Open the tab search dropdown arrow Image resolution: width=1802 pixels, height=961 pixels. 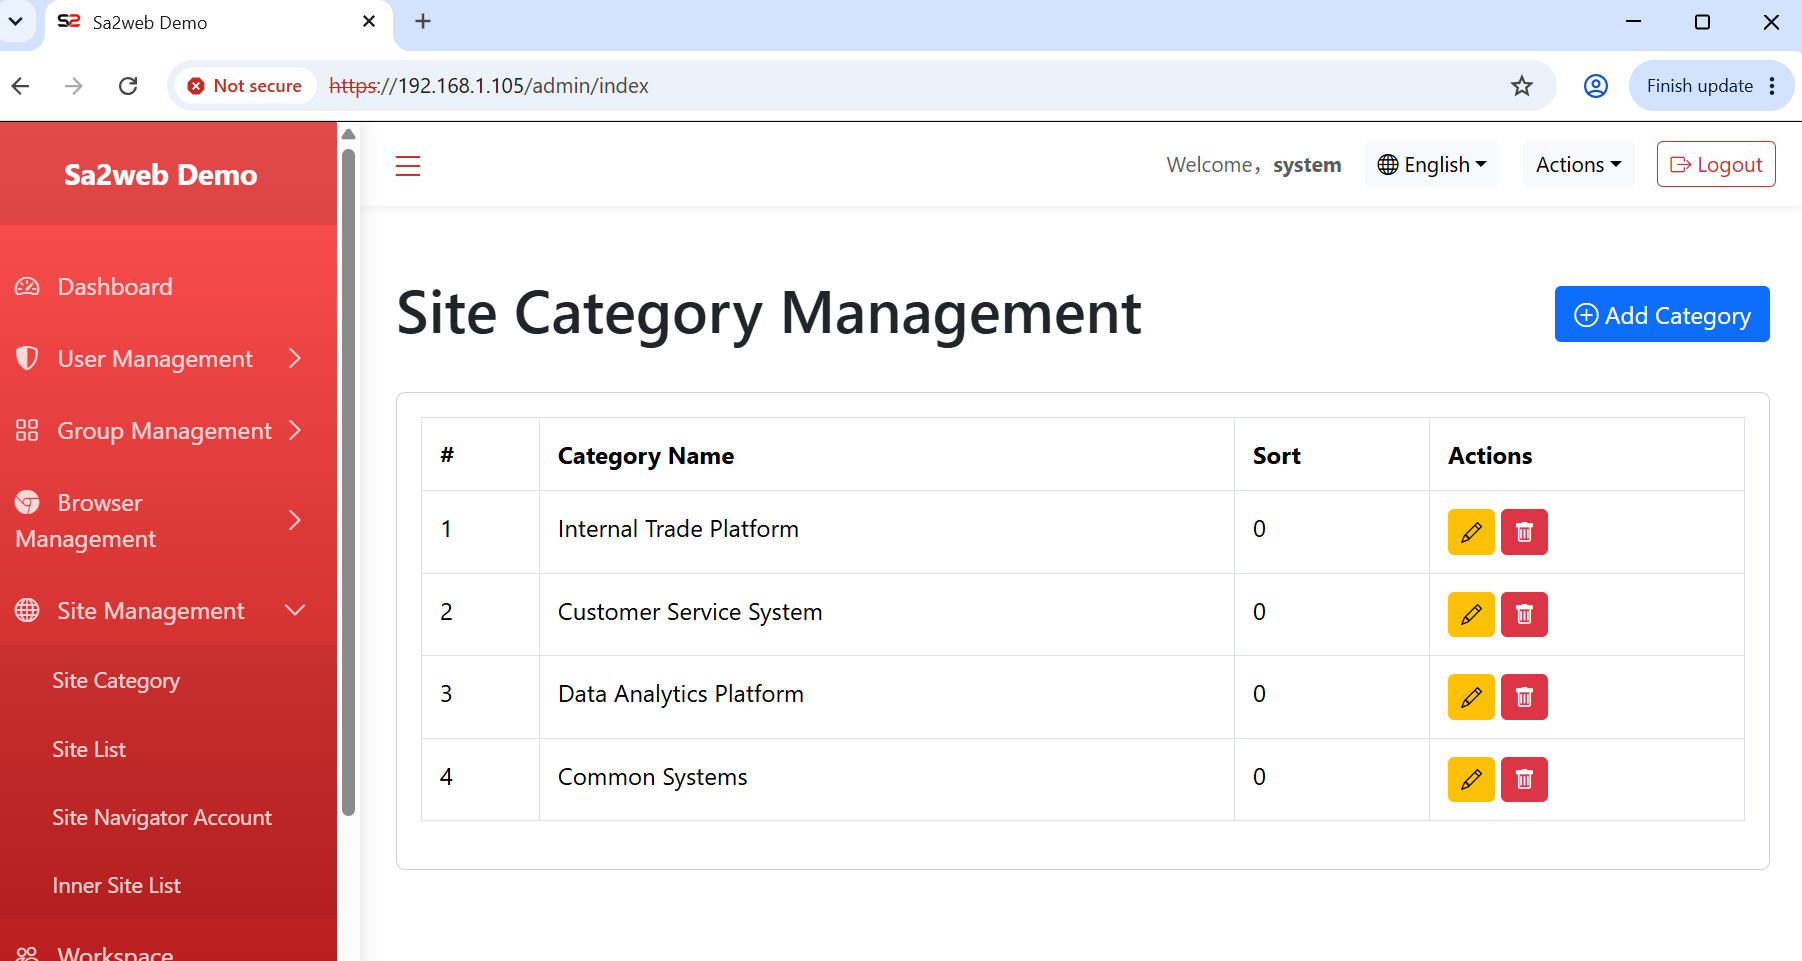[16, 21]
